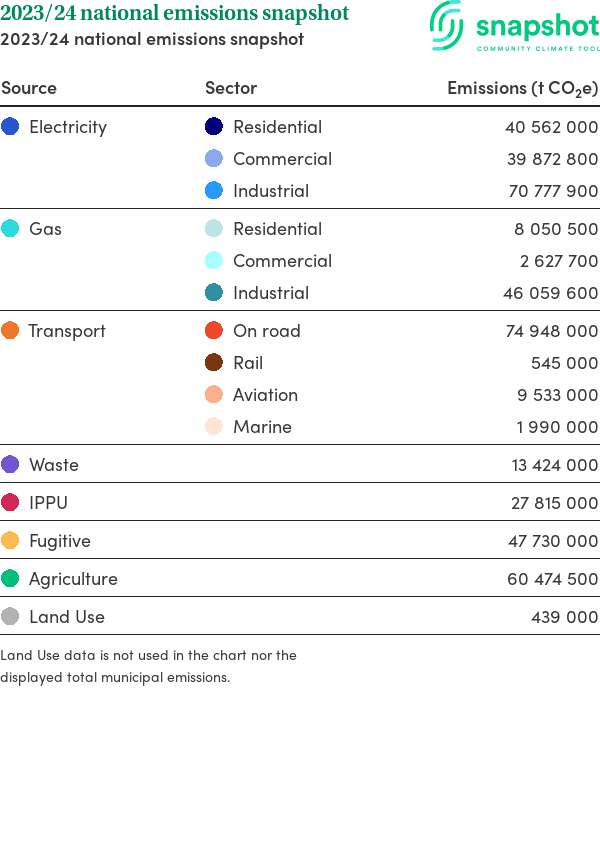The height and width of the screenshot is (850, 600).
Task: Click the Source column header
Action: click(x=29, y=88)
